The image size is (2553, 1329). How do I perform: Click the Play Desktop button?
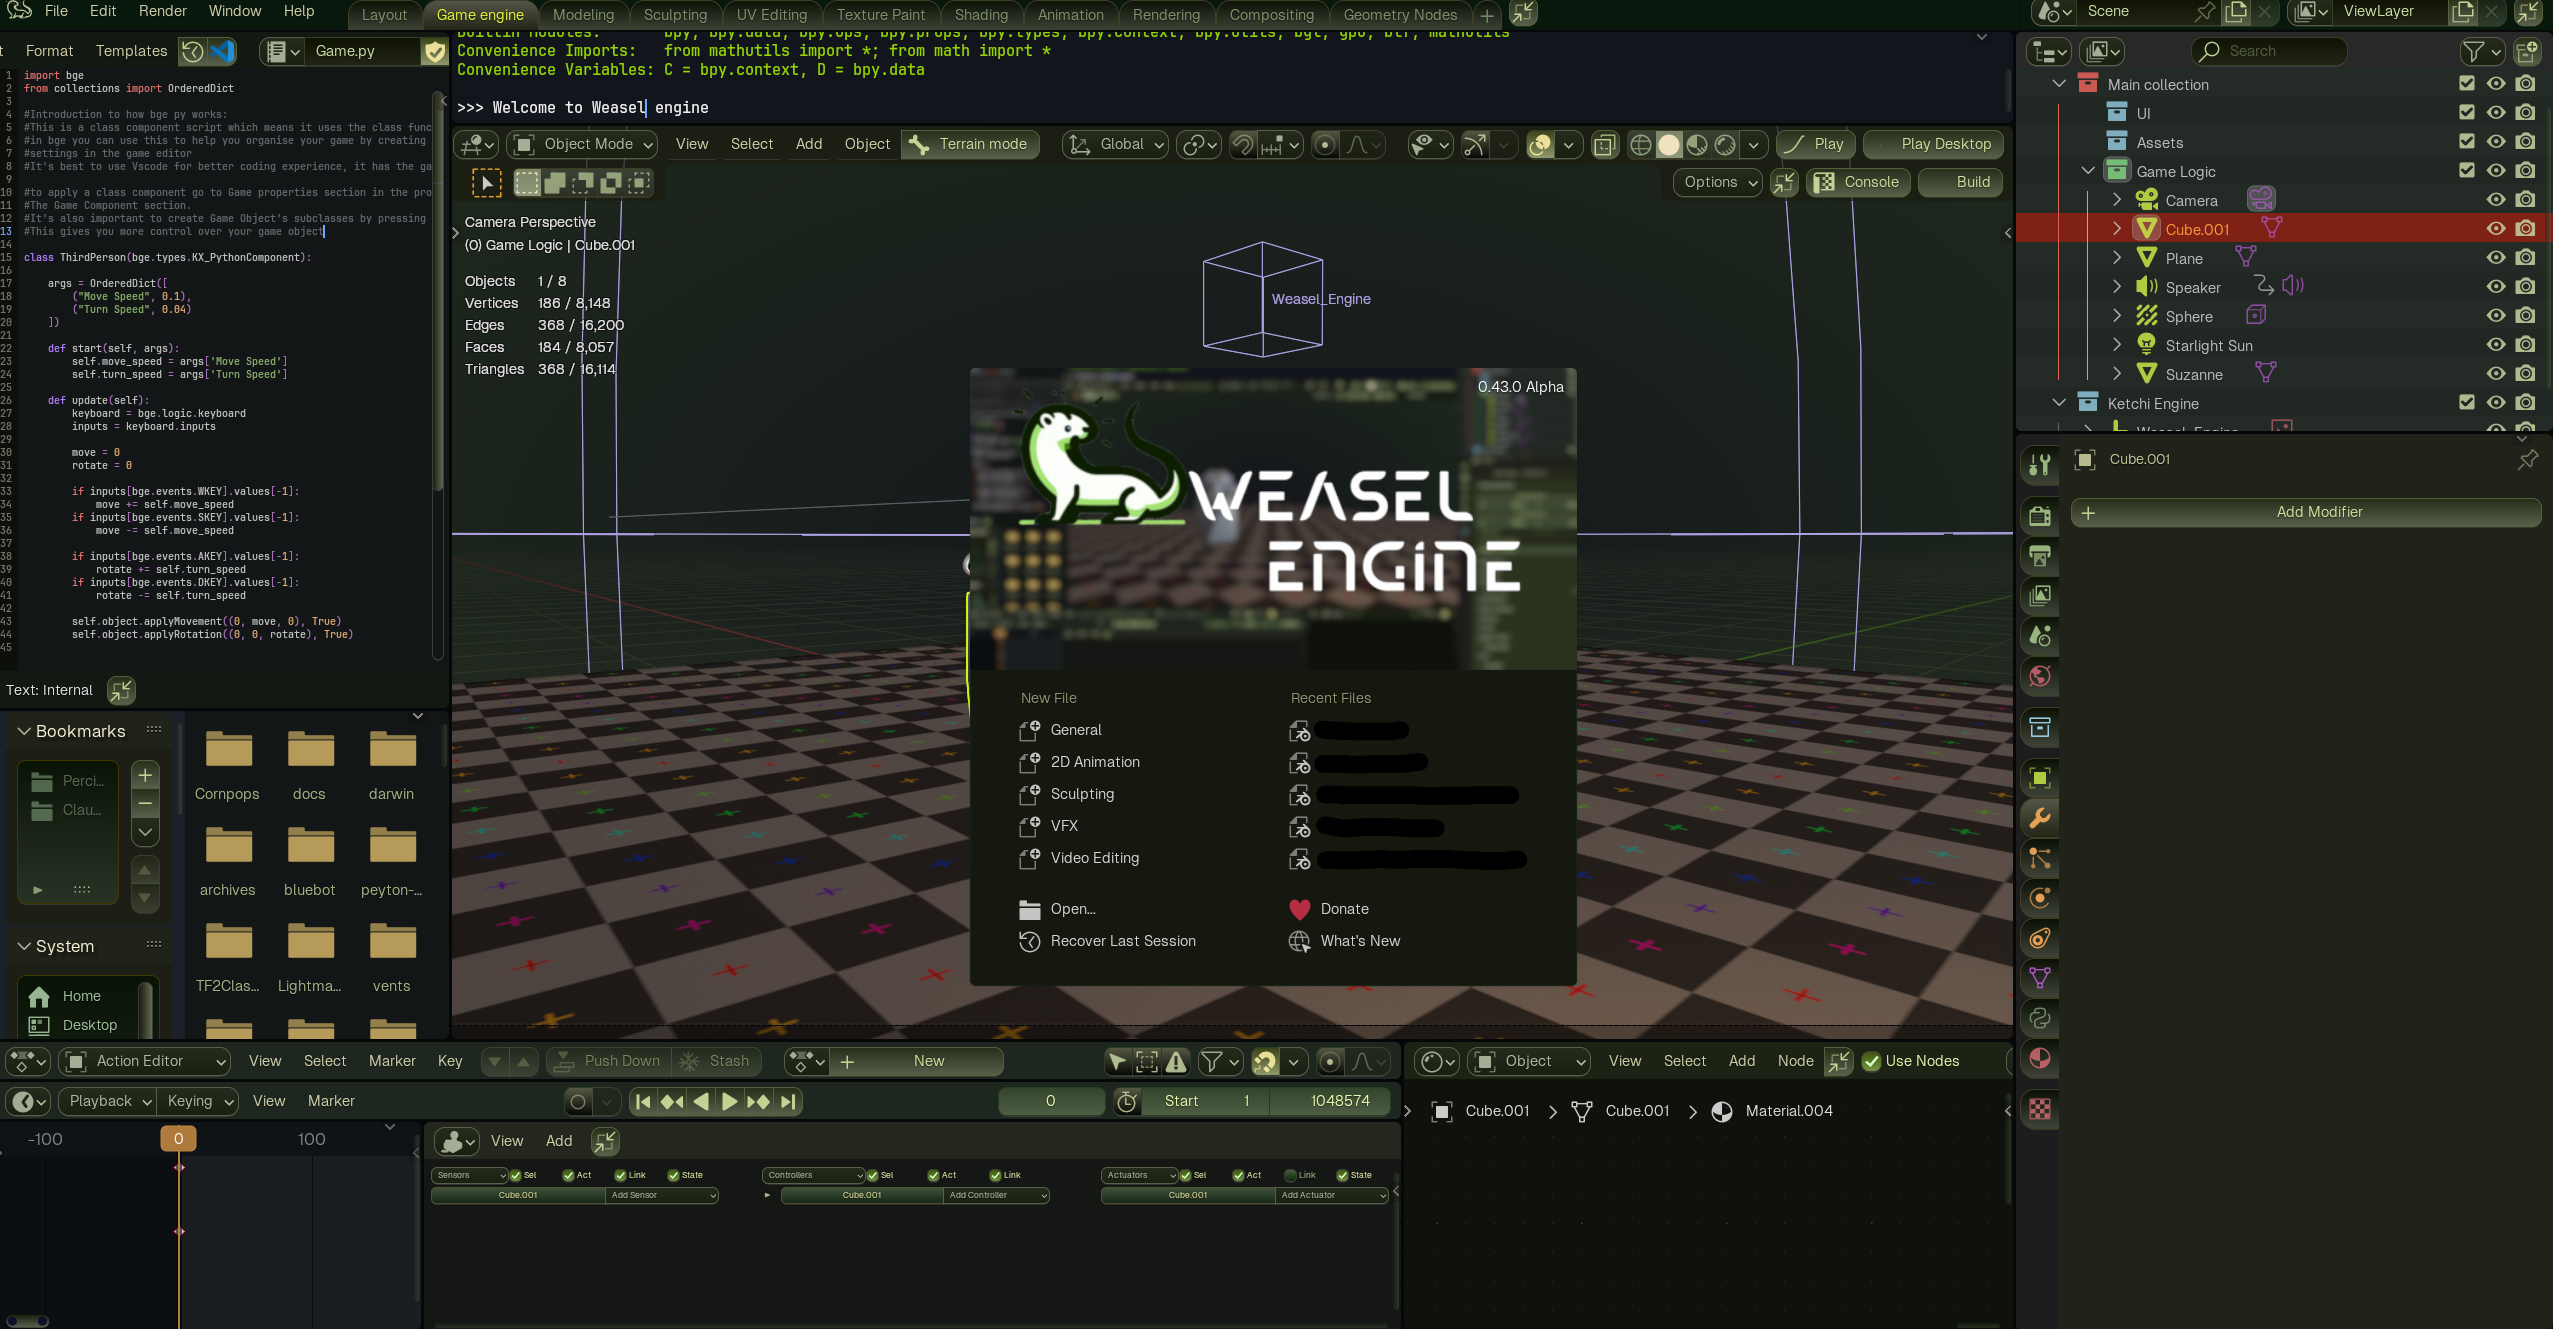click(1934, 144)
